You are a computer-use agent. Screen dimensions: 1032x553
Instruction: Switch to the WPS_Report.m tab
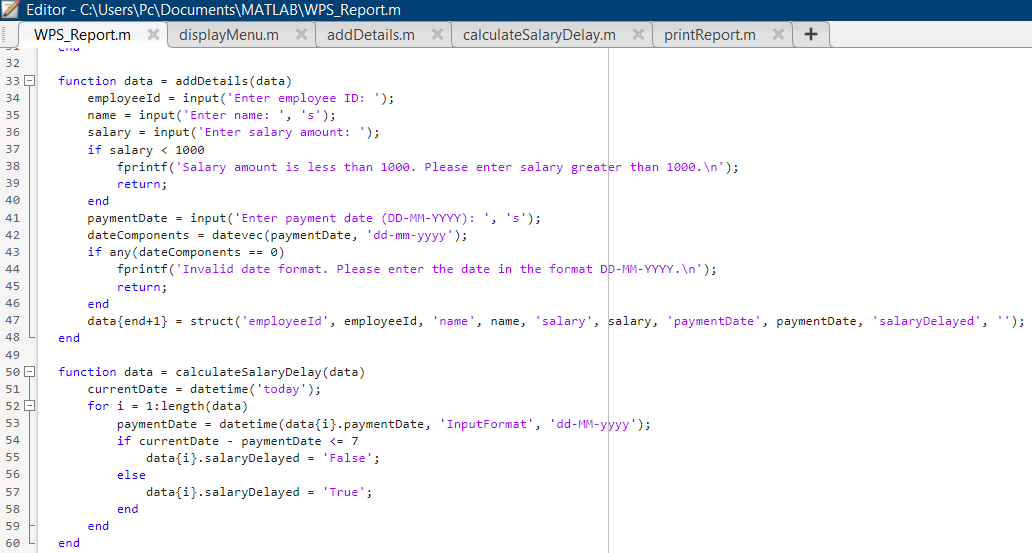[82, 35]
